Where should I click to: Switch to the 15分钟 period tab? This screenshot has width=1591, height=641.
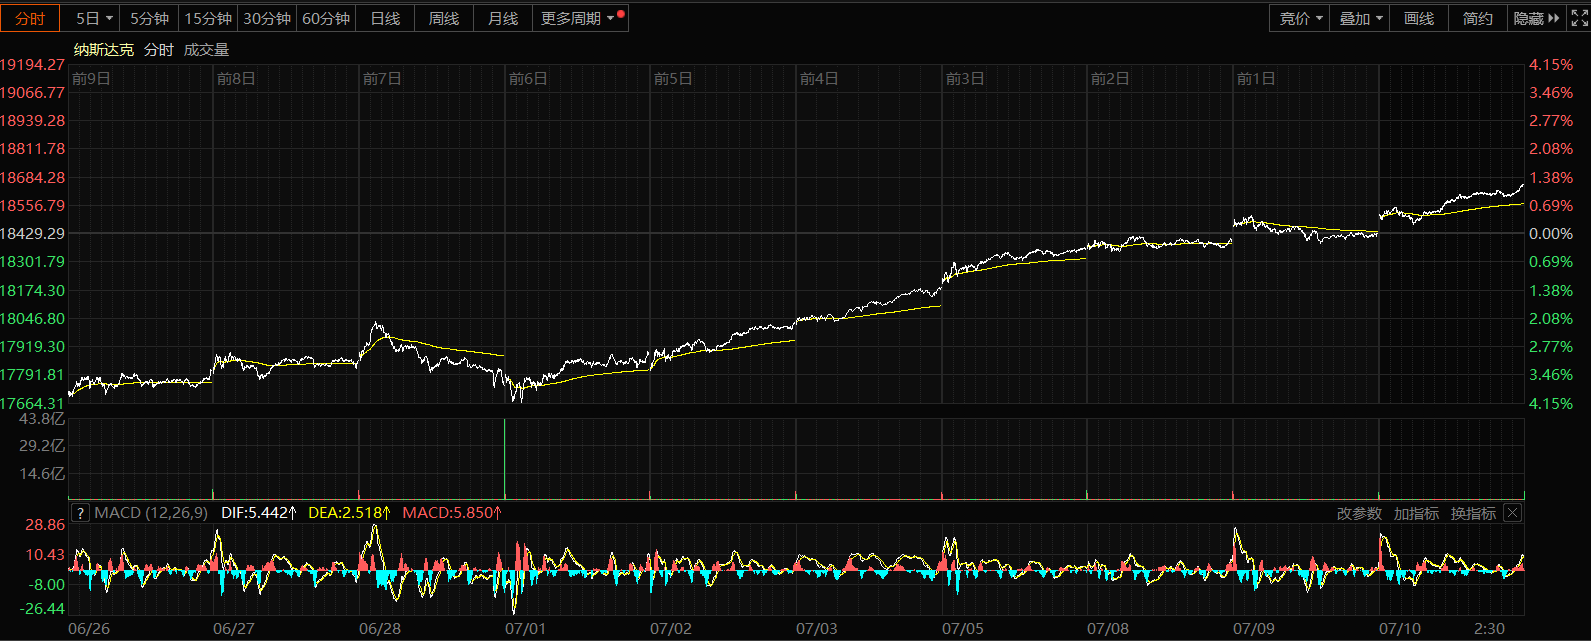point(208,18)
